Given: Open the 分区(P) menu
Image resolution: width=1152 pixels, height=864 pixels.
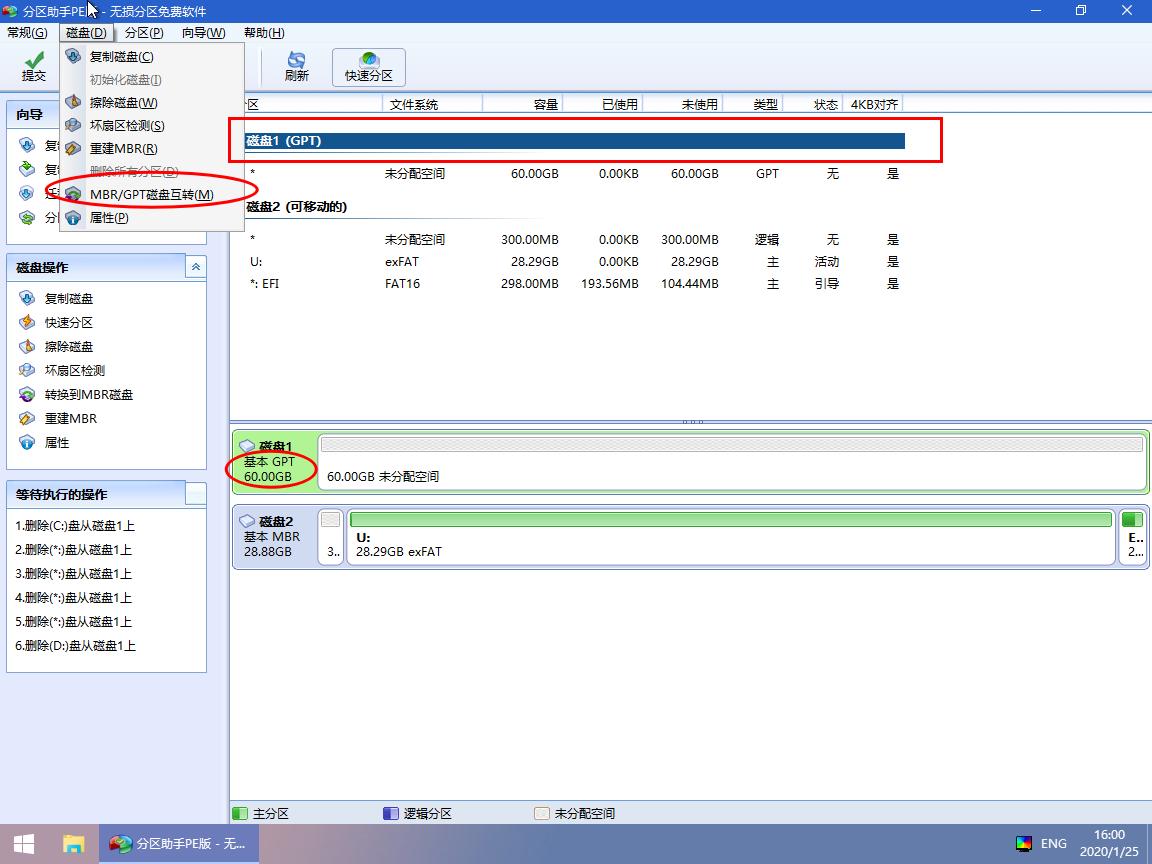Looking at the screenshot, I should [x=144, y=32].
